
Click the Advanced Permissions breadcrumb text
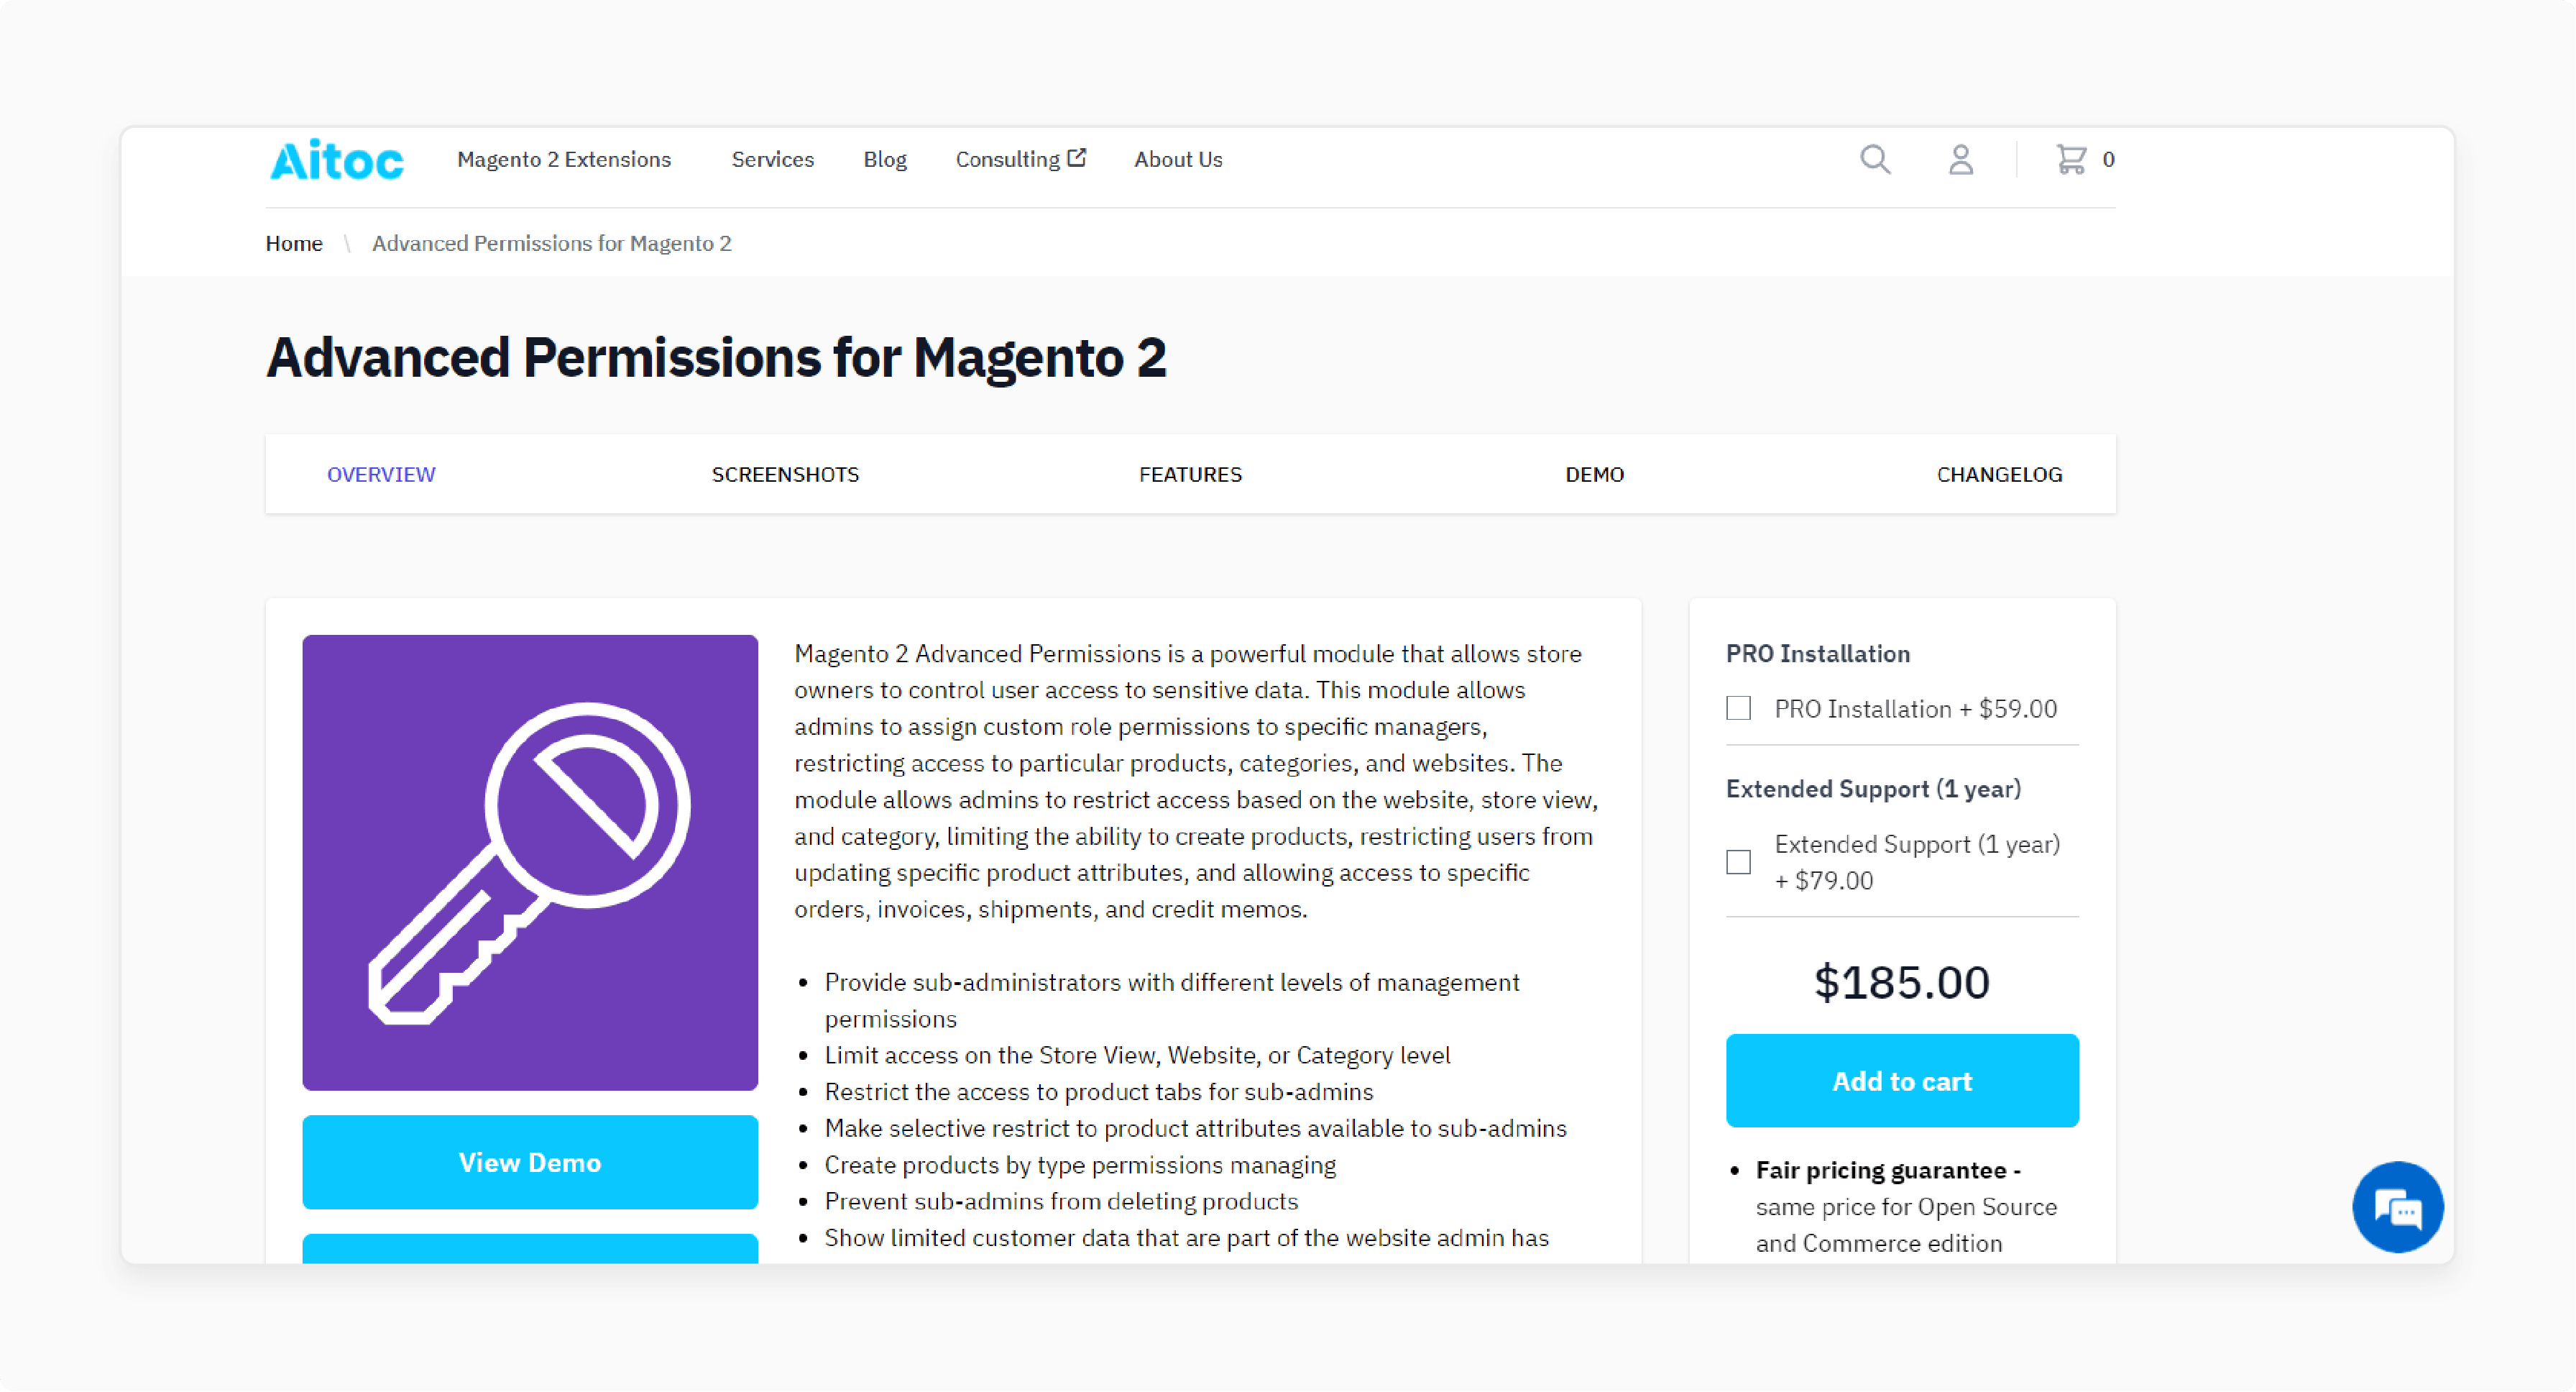552,244
